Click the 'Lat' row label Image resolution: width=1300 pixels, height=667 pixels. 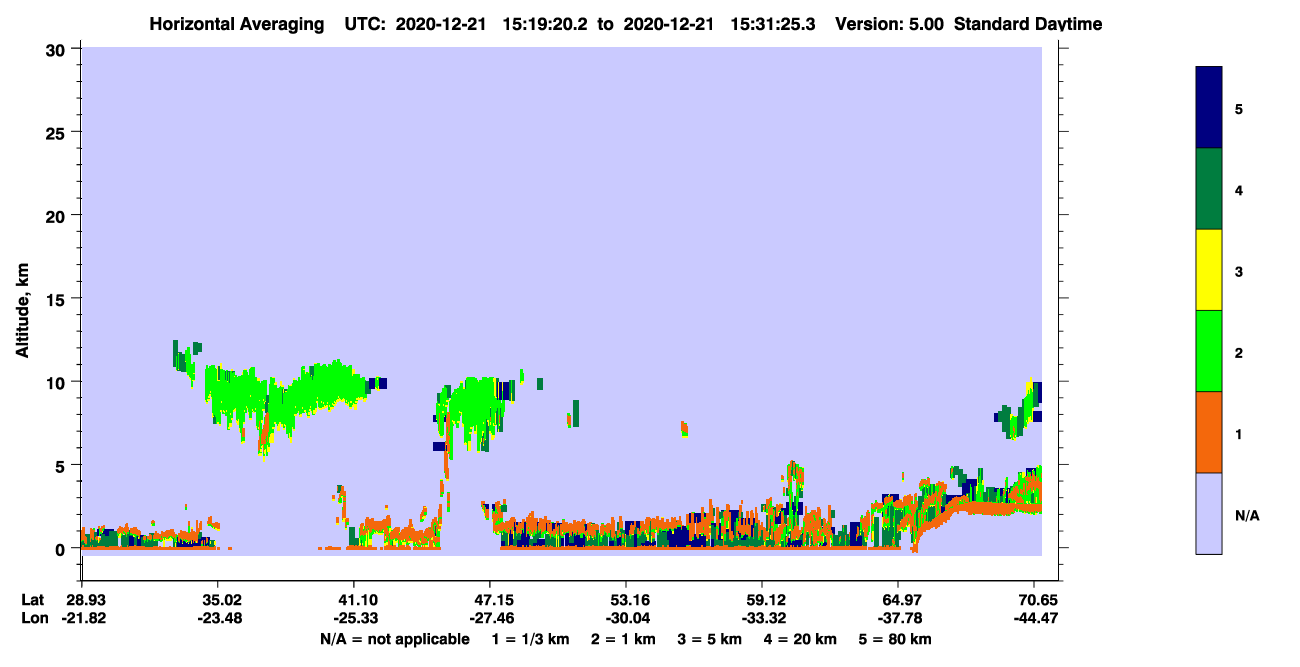(x=33, y=600)
